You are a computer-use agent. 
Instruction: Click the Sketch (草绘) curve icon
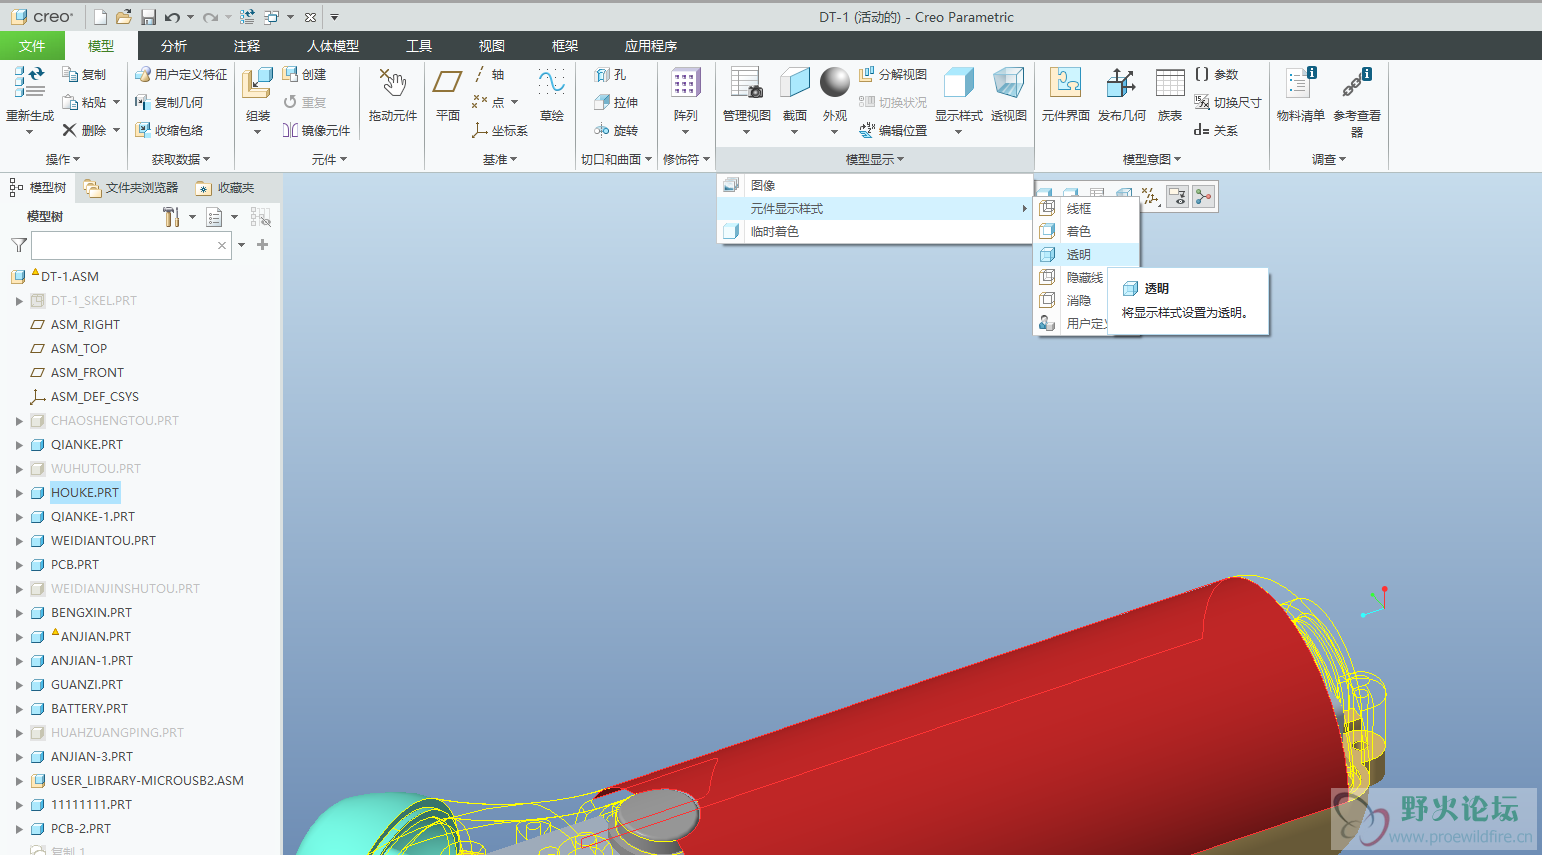(552, 82)
